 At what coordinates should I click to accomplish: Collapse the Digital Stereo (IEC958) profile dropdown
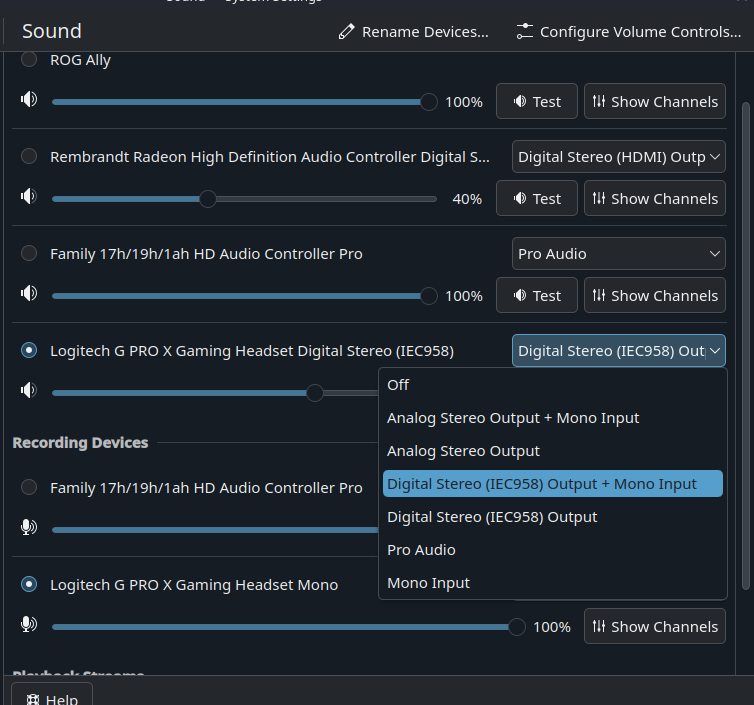point(618,351)
